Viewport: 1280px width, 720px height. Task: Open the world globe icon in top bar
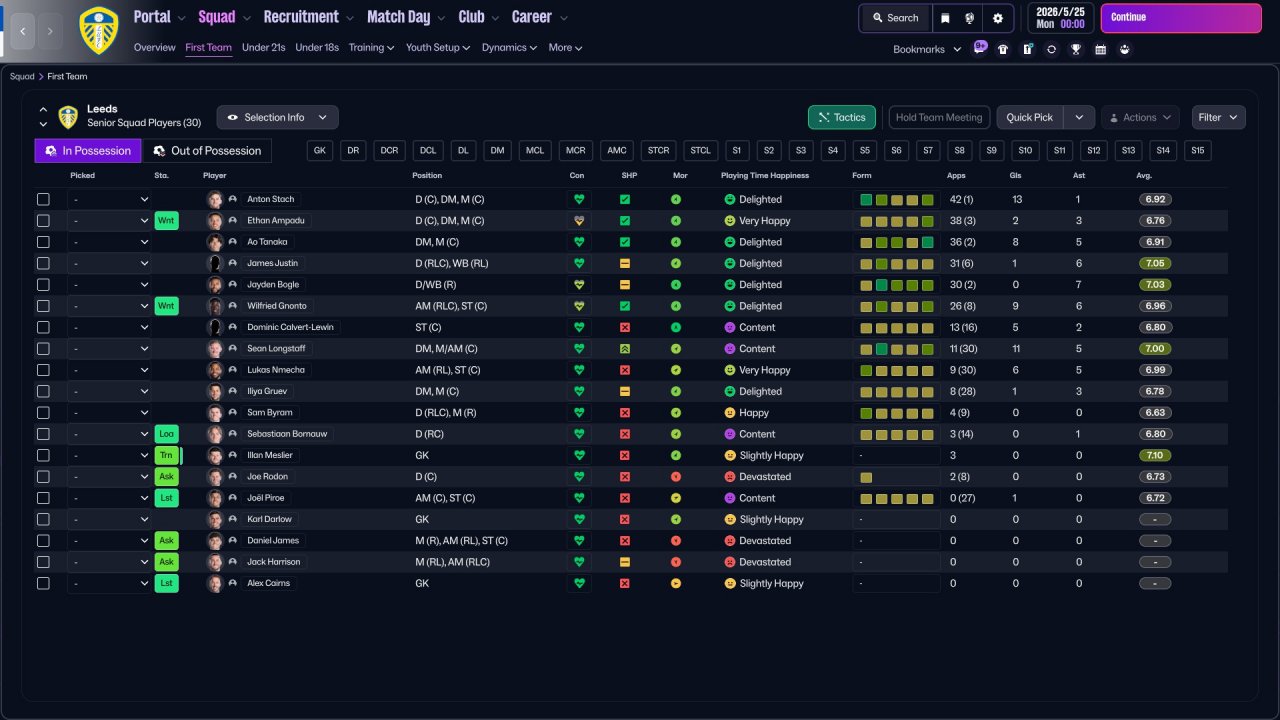[970, 18]
